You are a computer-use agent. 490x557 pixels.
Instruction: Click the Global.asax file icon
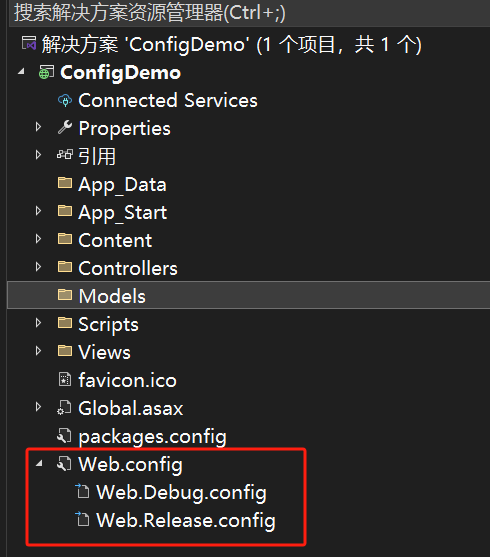[64, 407]
